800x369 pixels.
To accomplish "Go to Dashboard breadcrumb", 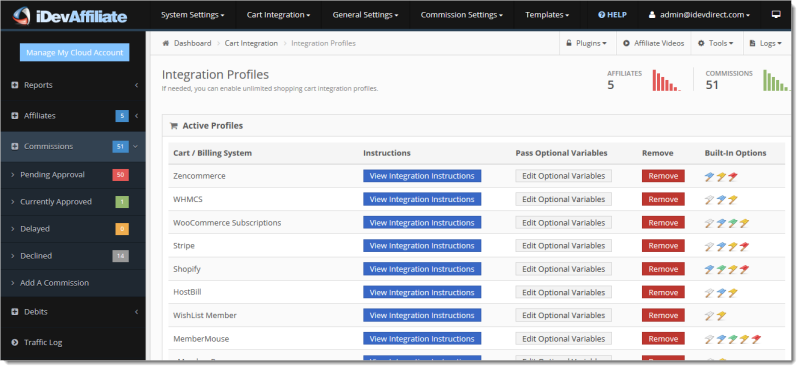I will tap(192, 43).
